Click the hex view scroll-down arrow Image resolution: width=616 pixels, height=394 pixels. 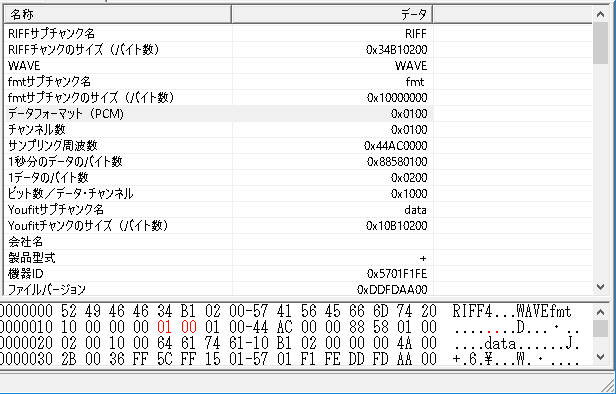pyautogui.click(x=600, y=357)
